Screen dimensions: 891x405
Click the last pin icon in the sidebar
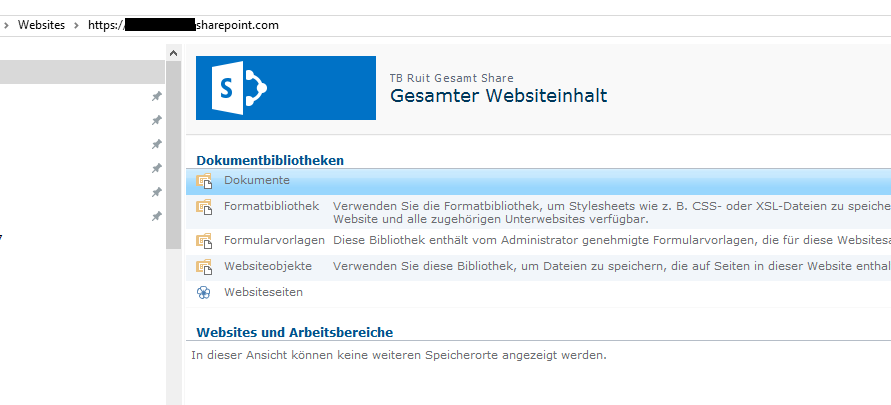[x=156, y=216]
